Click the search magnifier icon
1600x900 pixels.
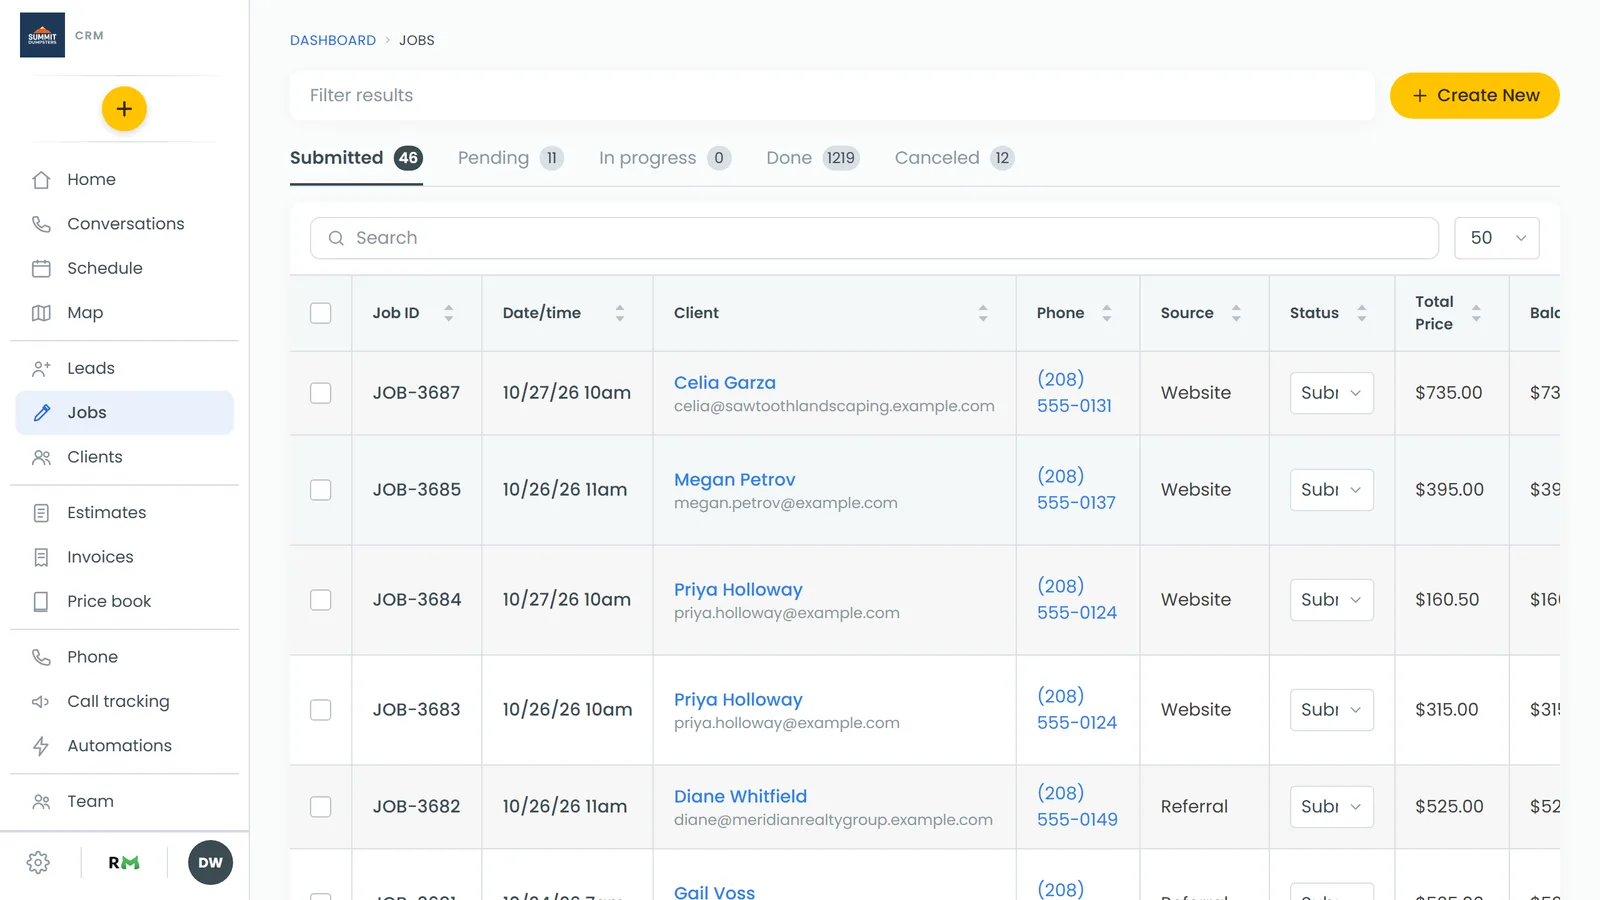(336, 238)
